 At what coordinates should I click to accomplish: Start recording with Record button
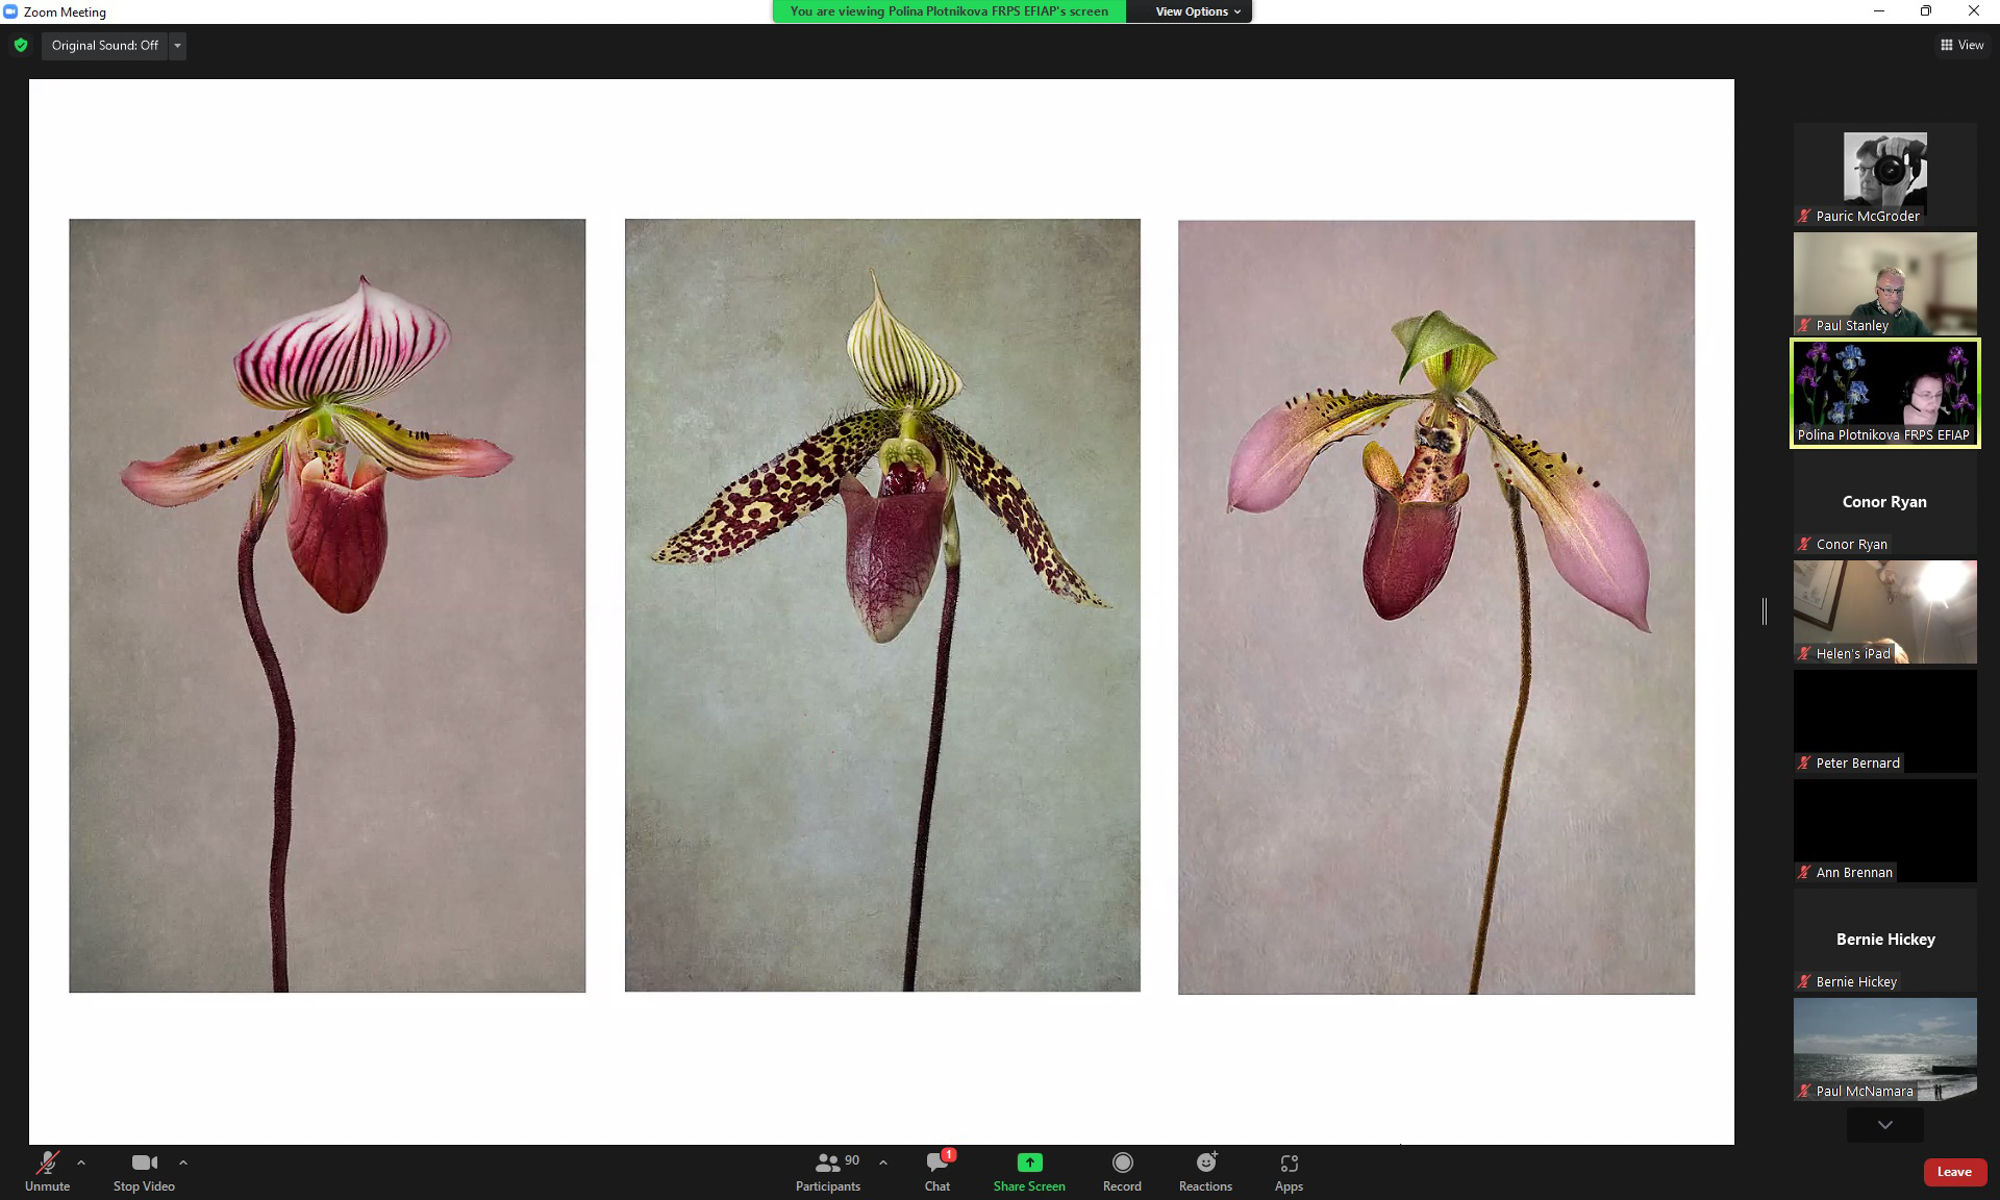1122,1171
